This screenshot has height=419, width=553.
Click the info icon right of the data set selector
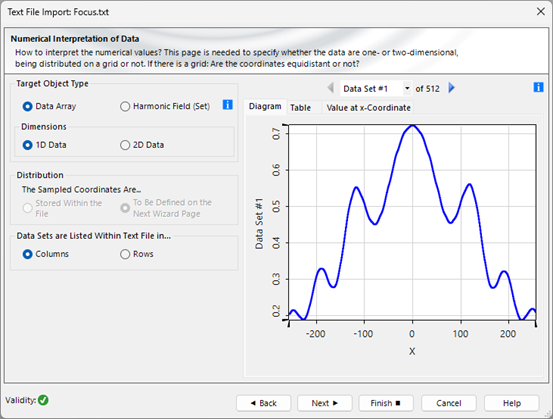pos(538,87)
